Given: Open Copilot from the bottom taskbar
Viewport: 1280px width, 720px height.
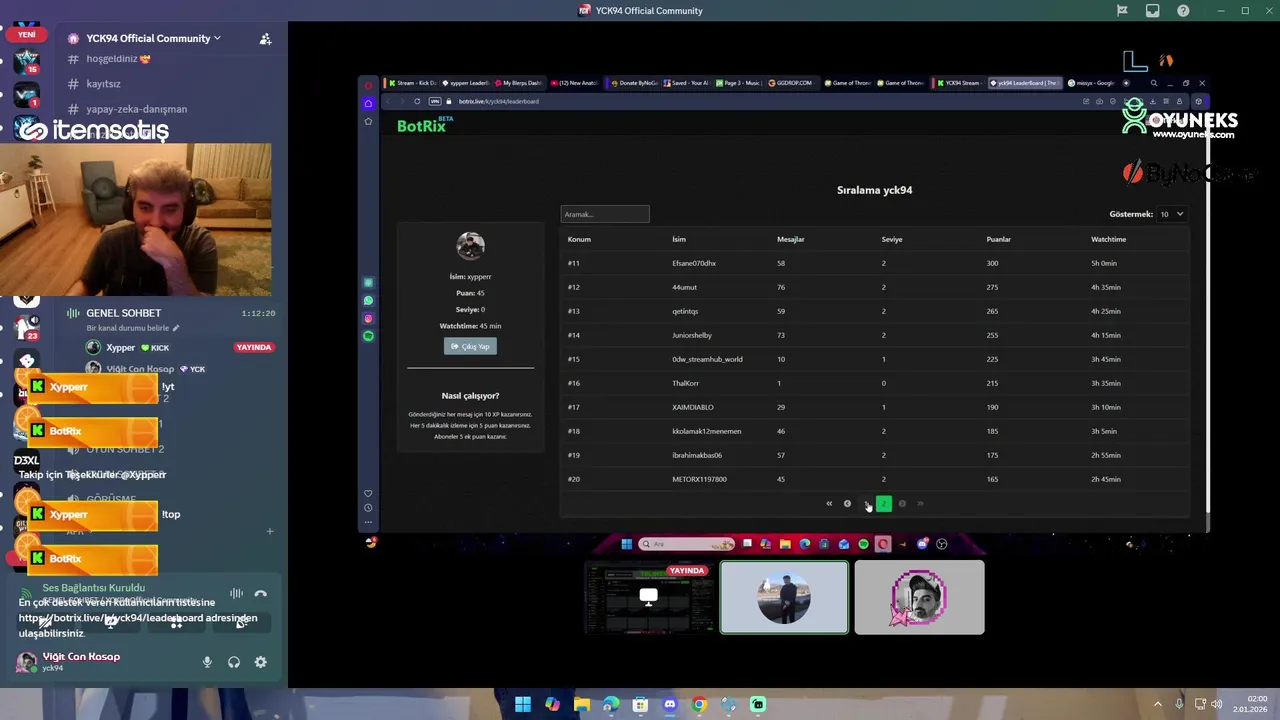Looking at the screenshot, I should pos(552,704).
